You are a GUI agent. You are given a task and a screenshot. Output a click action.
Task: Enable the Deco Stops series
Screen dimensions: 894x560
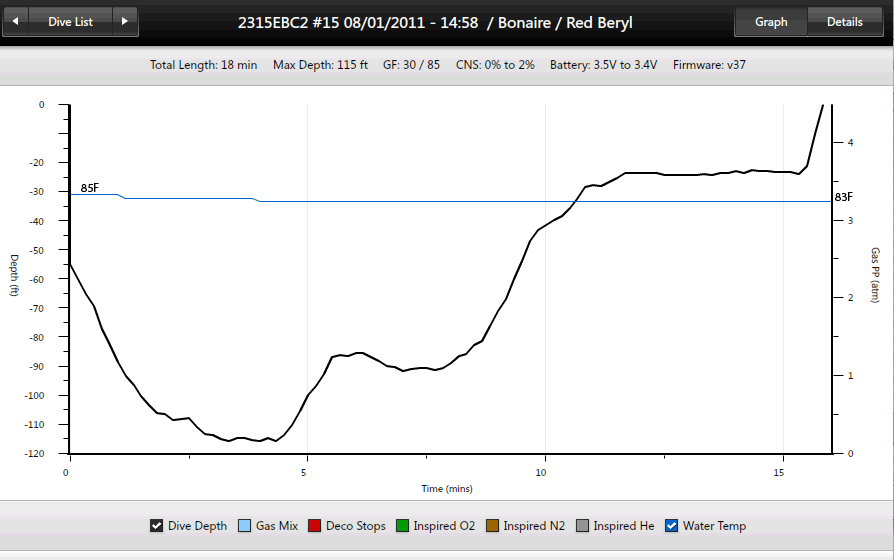tap(315, 526)
